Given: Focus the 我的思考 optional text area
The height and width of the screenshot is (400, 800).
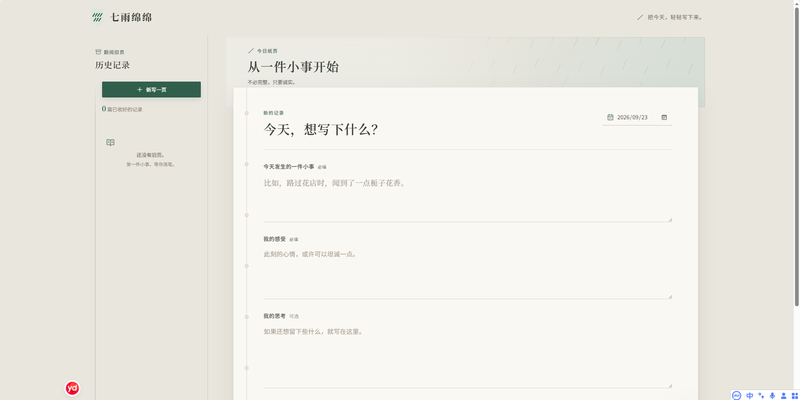Looking at the screenshot, I should 468,356.
